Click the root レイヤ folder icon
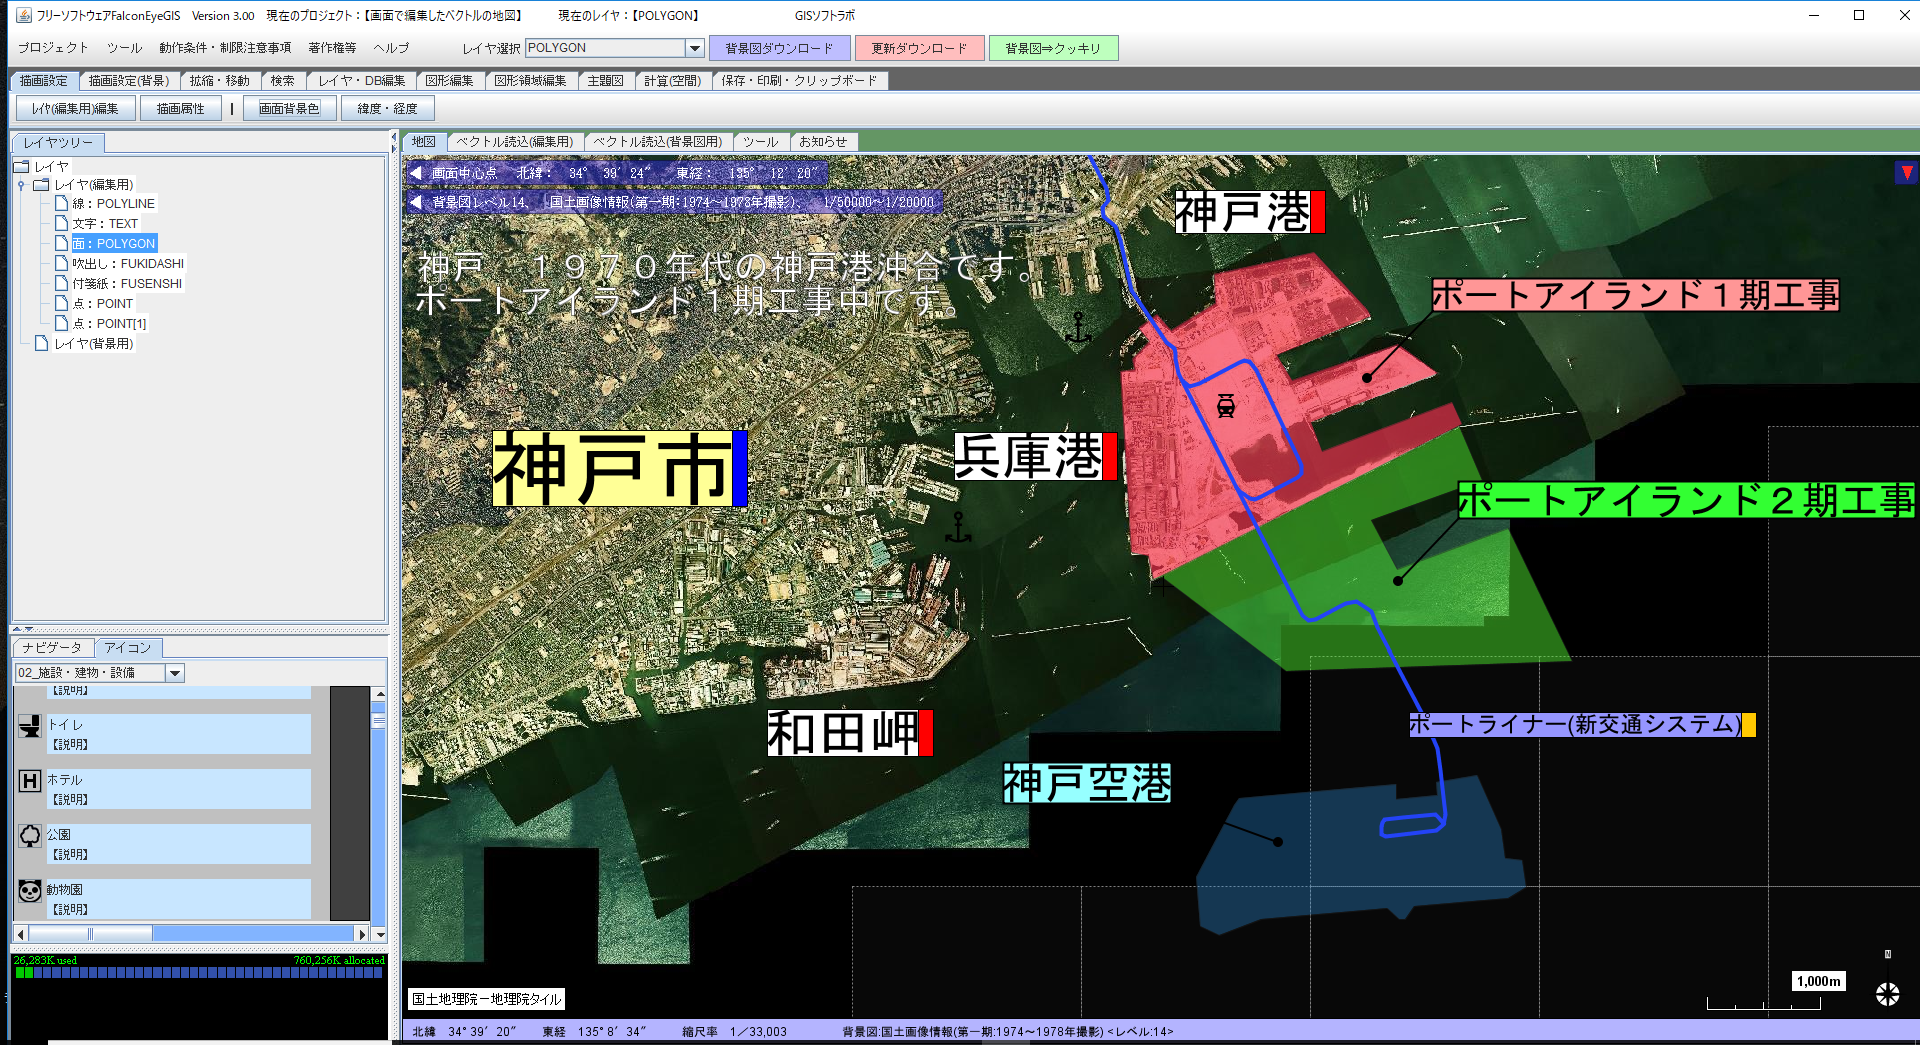This screenshot has height=1045, width=1920. pos(21,166)
